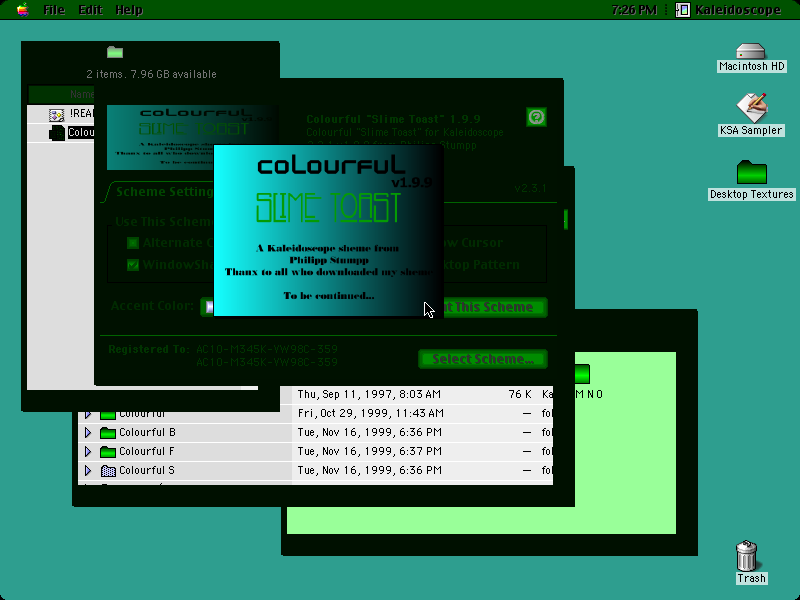Select the Colourful F folder icon

pos(108,452)
